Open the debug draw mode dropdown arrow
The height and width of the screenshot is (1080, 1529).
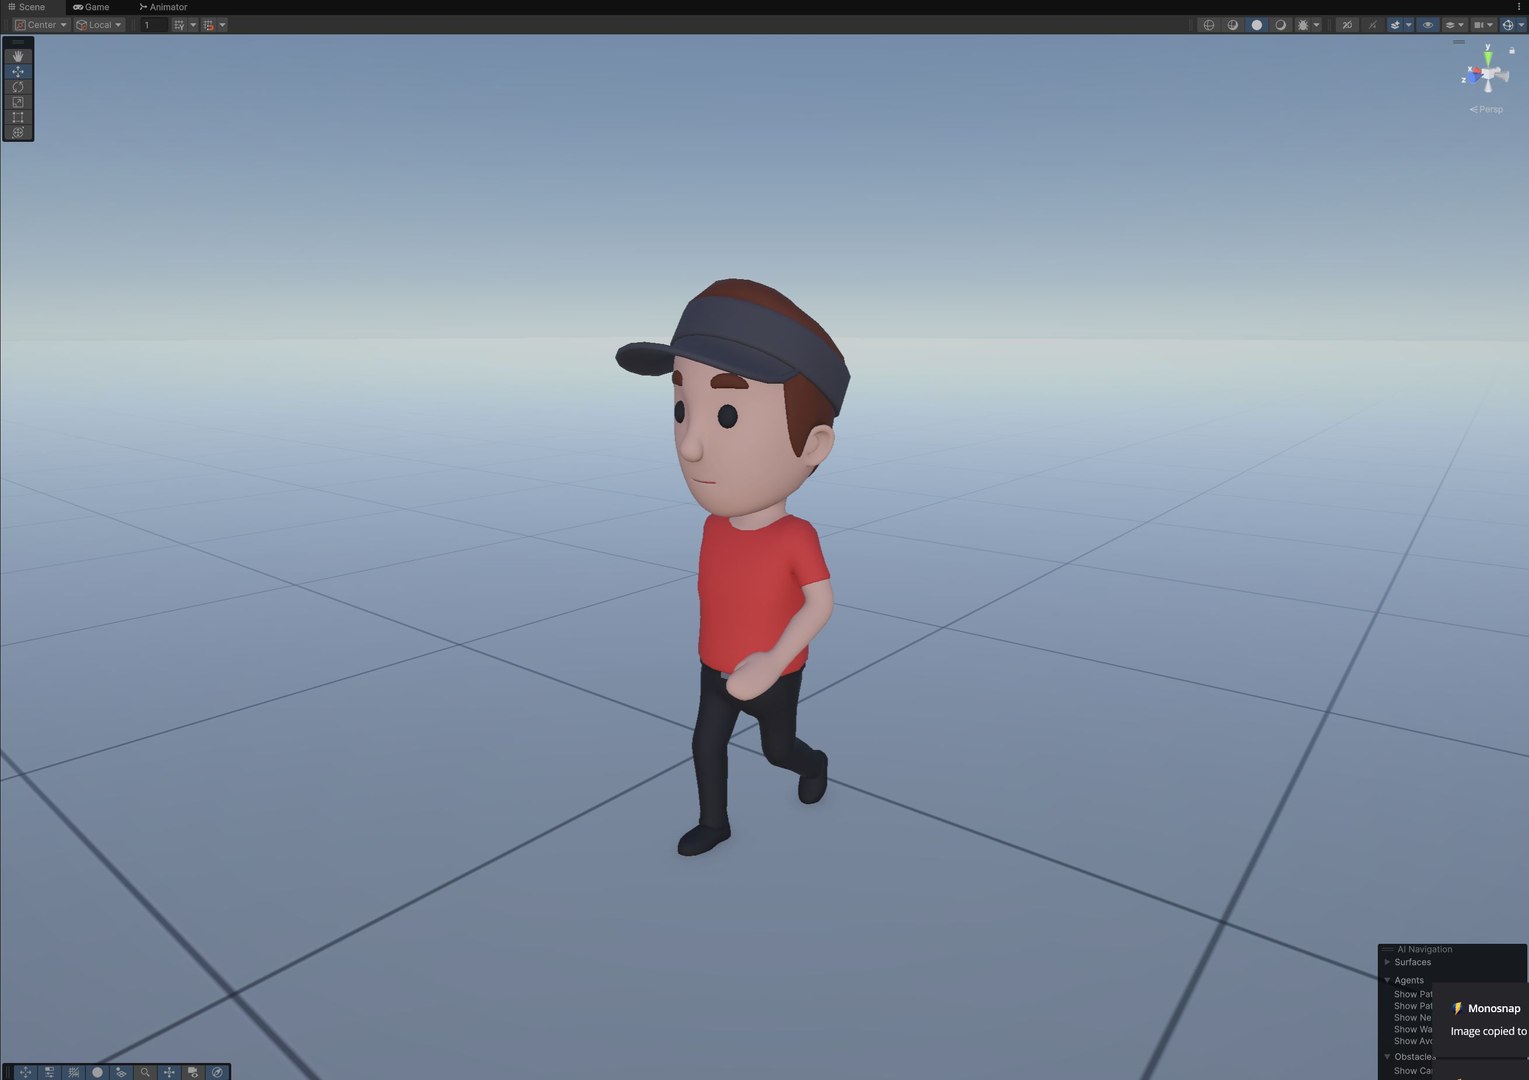(x=1317, y=25)
